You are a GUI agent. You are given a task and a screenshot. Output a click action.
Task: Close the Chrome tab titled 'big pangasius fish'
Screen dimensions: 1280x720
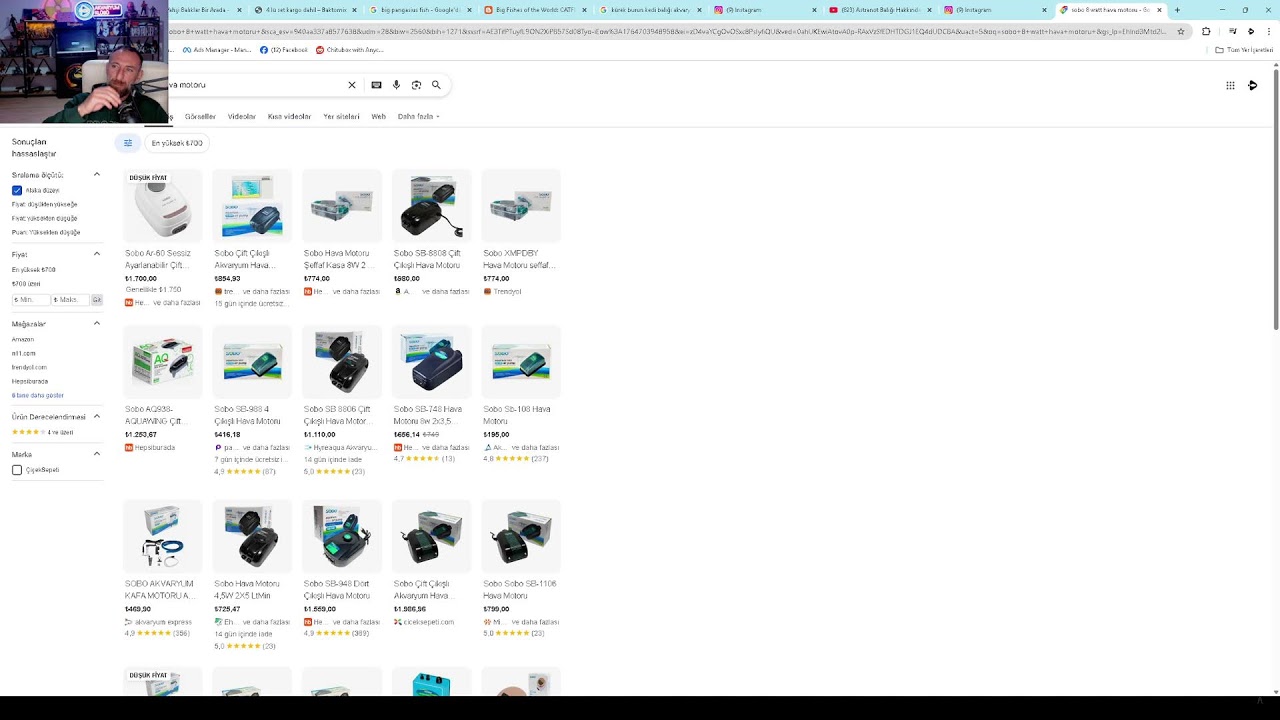(x=470, y=10)
